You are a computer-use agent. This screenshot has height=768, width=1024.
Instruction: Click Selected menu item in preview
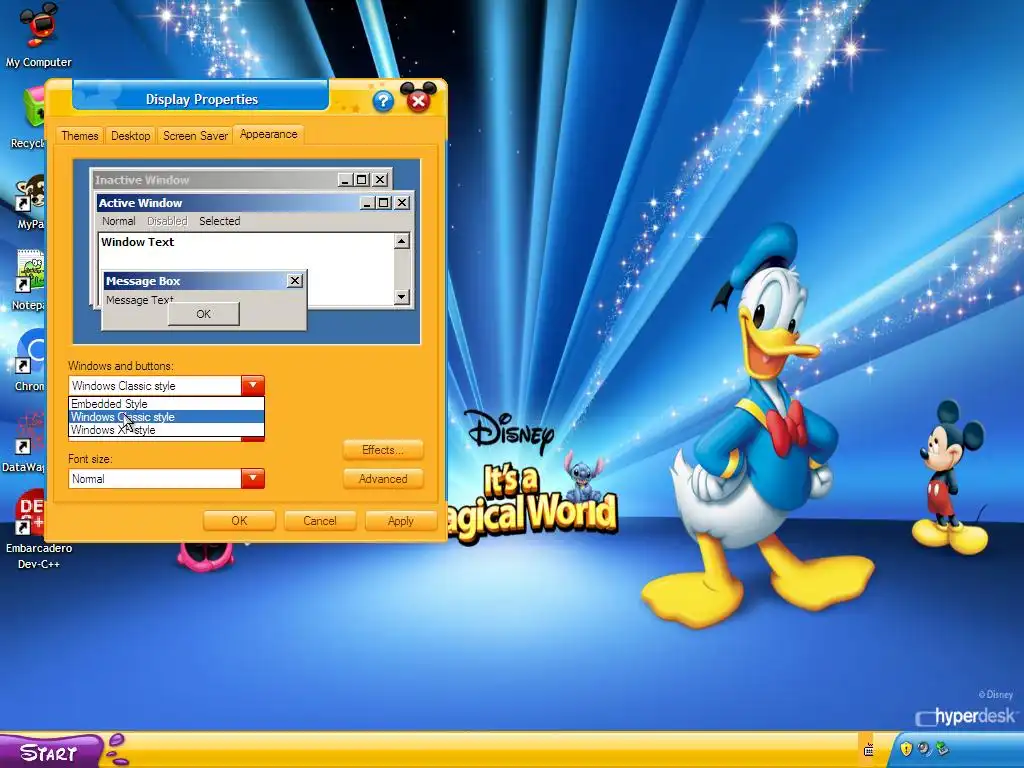219,221
